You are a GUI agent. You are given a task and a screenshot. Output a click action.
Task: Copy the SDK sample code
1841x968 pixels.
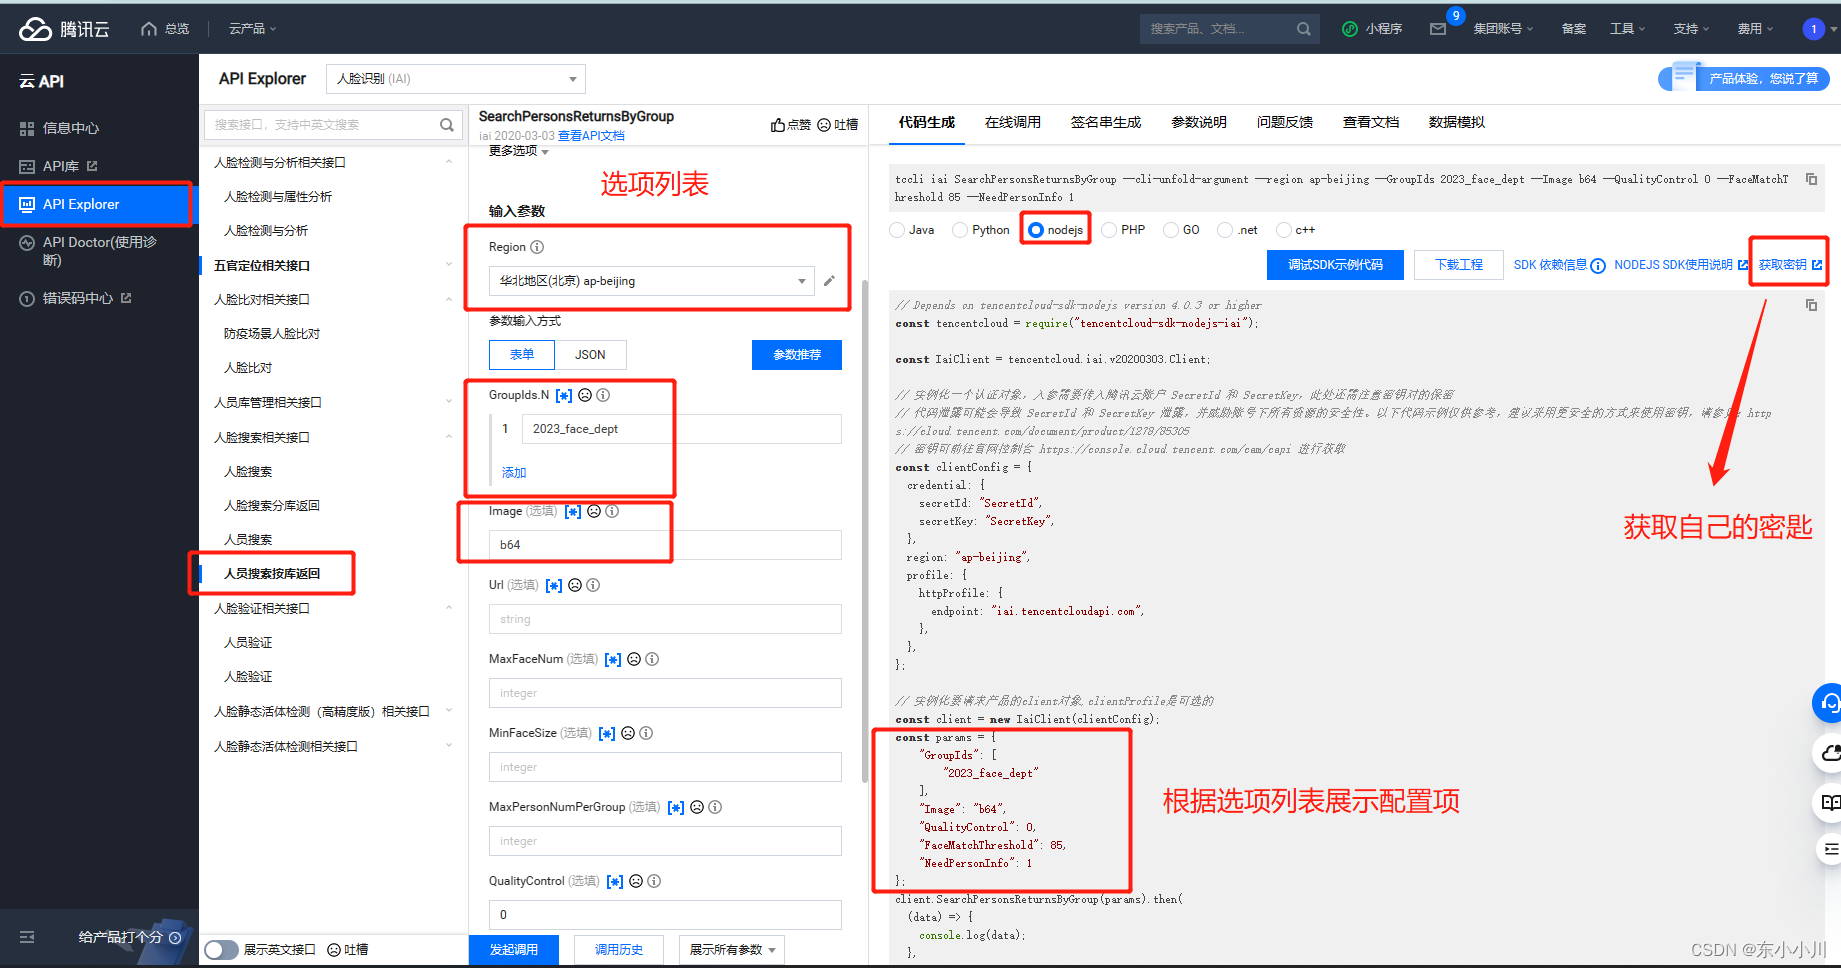pyautogui.click(x=1811, y=305)
